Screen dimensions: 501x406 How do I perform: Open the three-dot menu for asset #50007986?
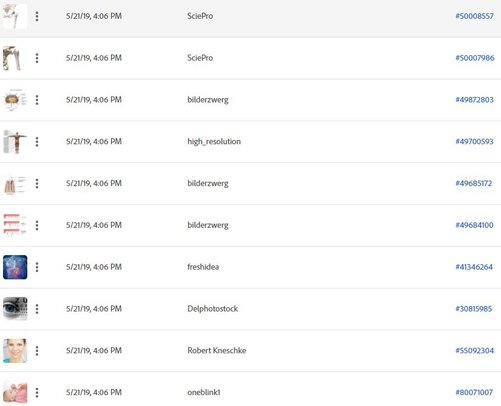click(37, 58)
